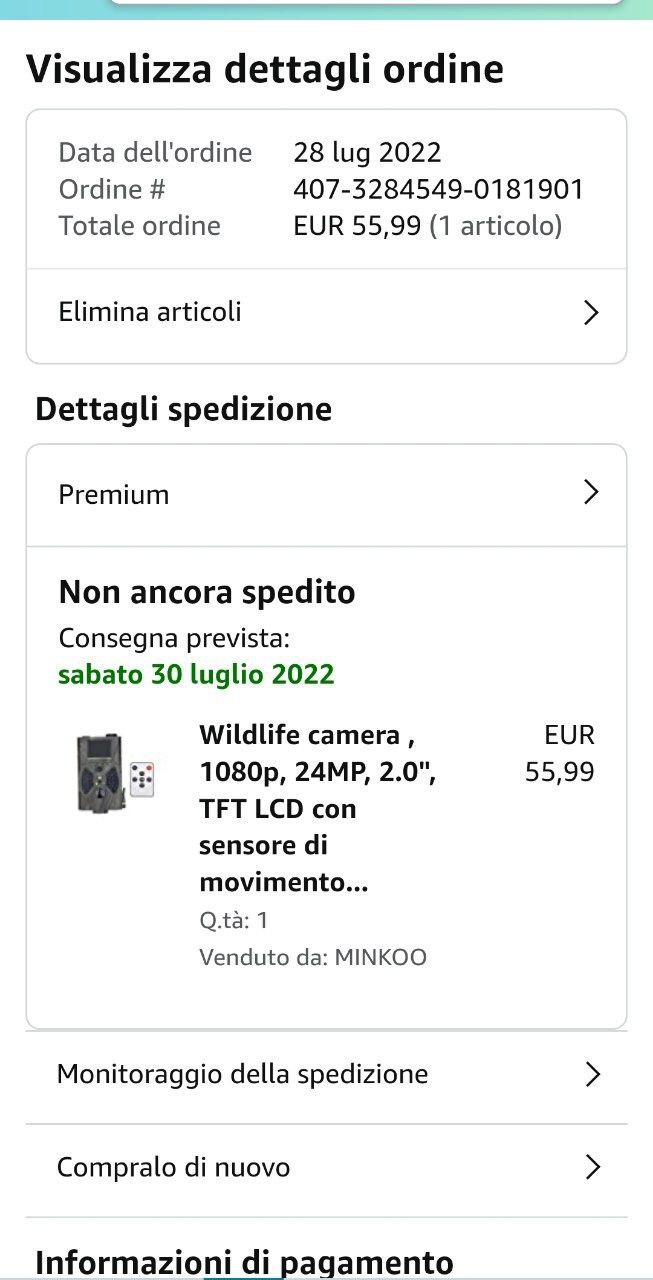653x1280 pixels.
Task: Tap the Informazioni di pagamento heading
Action: point(244,1262)
